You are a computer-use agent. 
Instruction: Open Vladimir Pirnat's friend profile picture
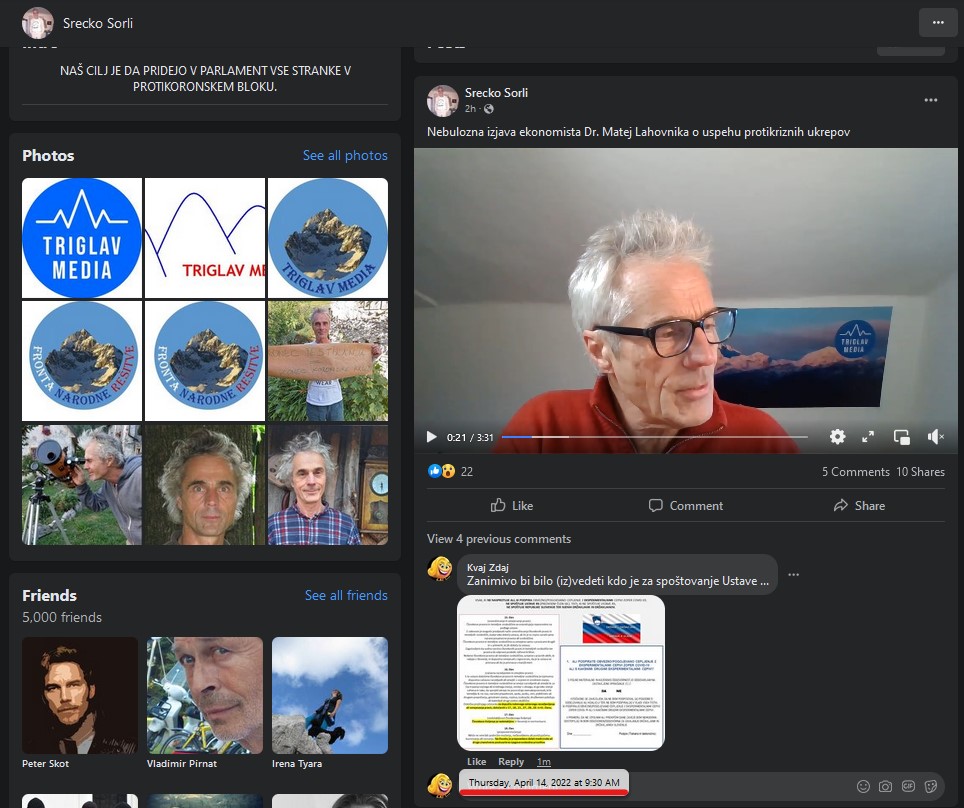point(205,696)
